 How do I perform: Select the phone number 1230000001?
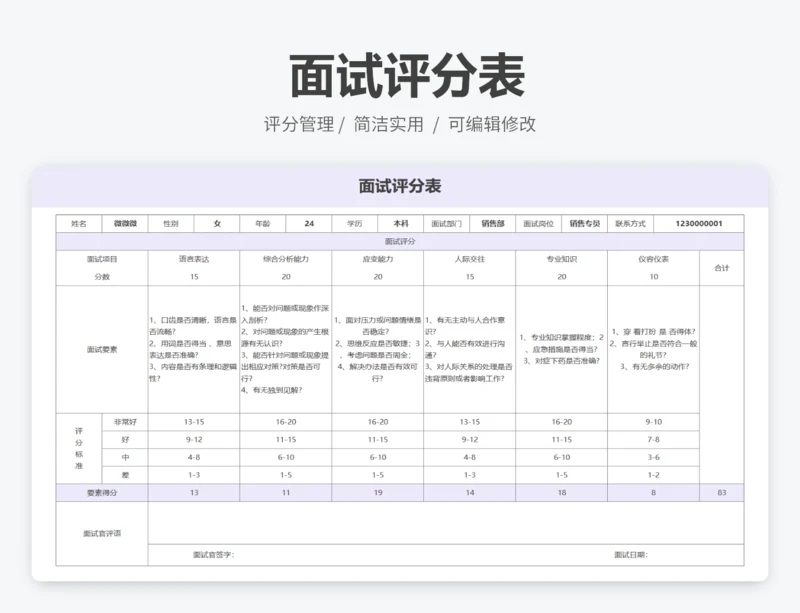click(x=699, y=224)
